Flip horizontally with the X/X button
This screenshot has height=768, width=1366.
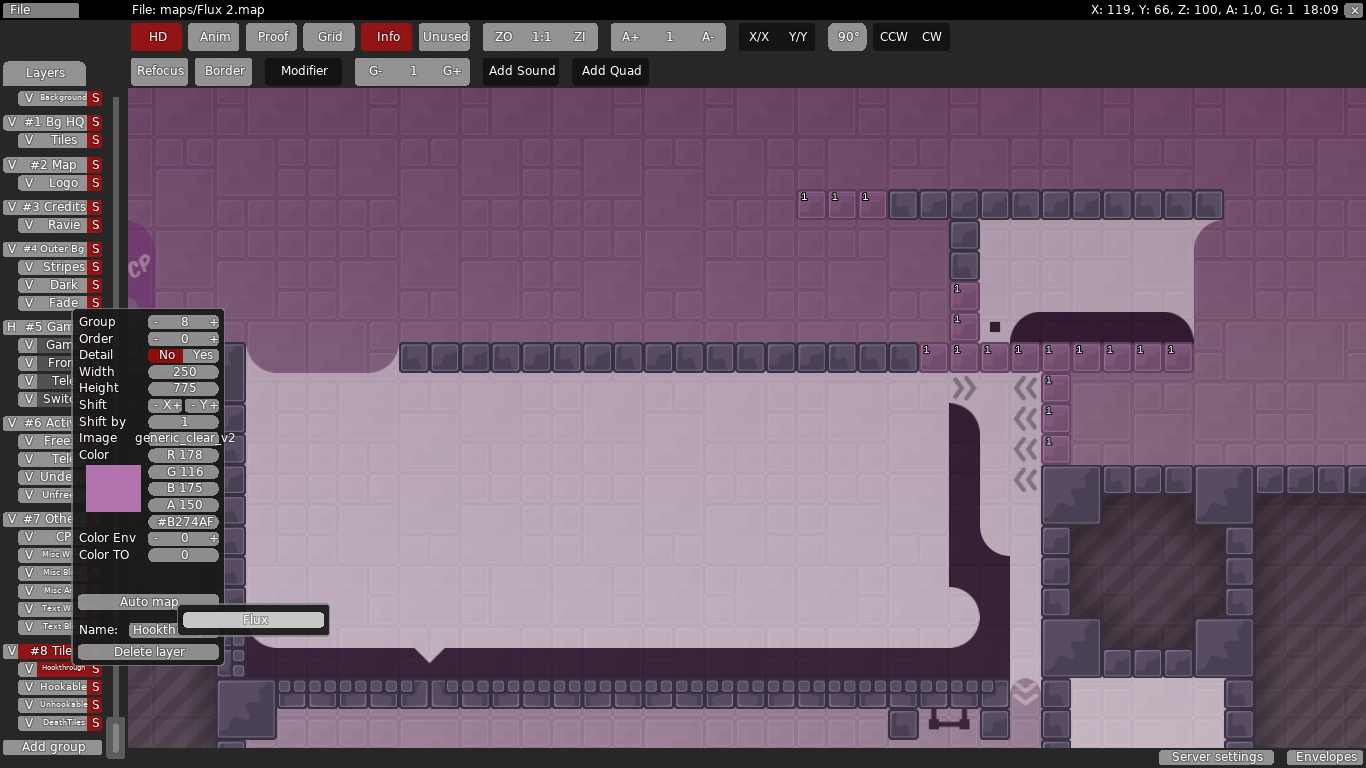pyautogui.click(x=759, y=37)
